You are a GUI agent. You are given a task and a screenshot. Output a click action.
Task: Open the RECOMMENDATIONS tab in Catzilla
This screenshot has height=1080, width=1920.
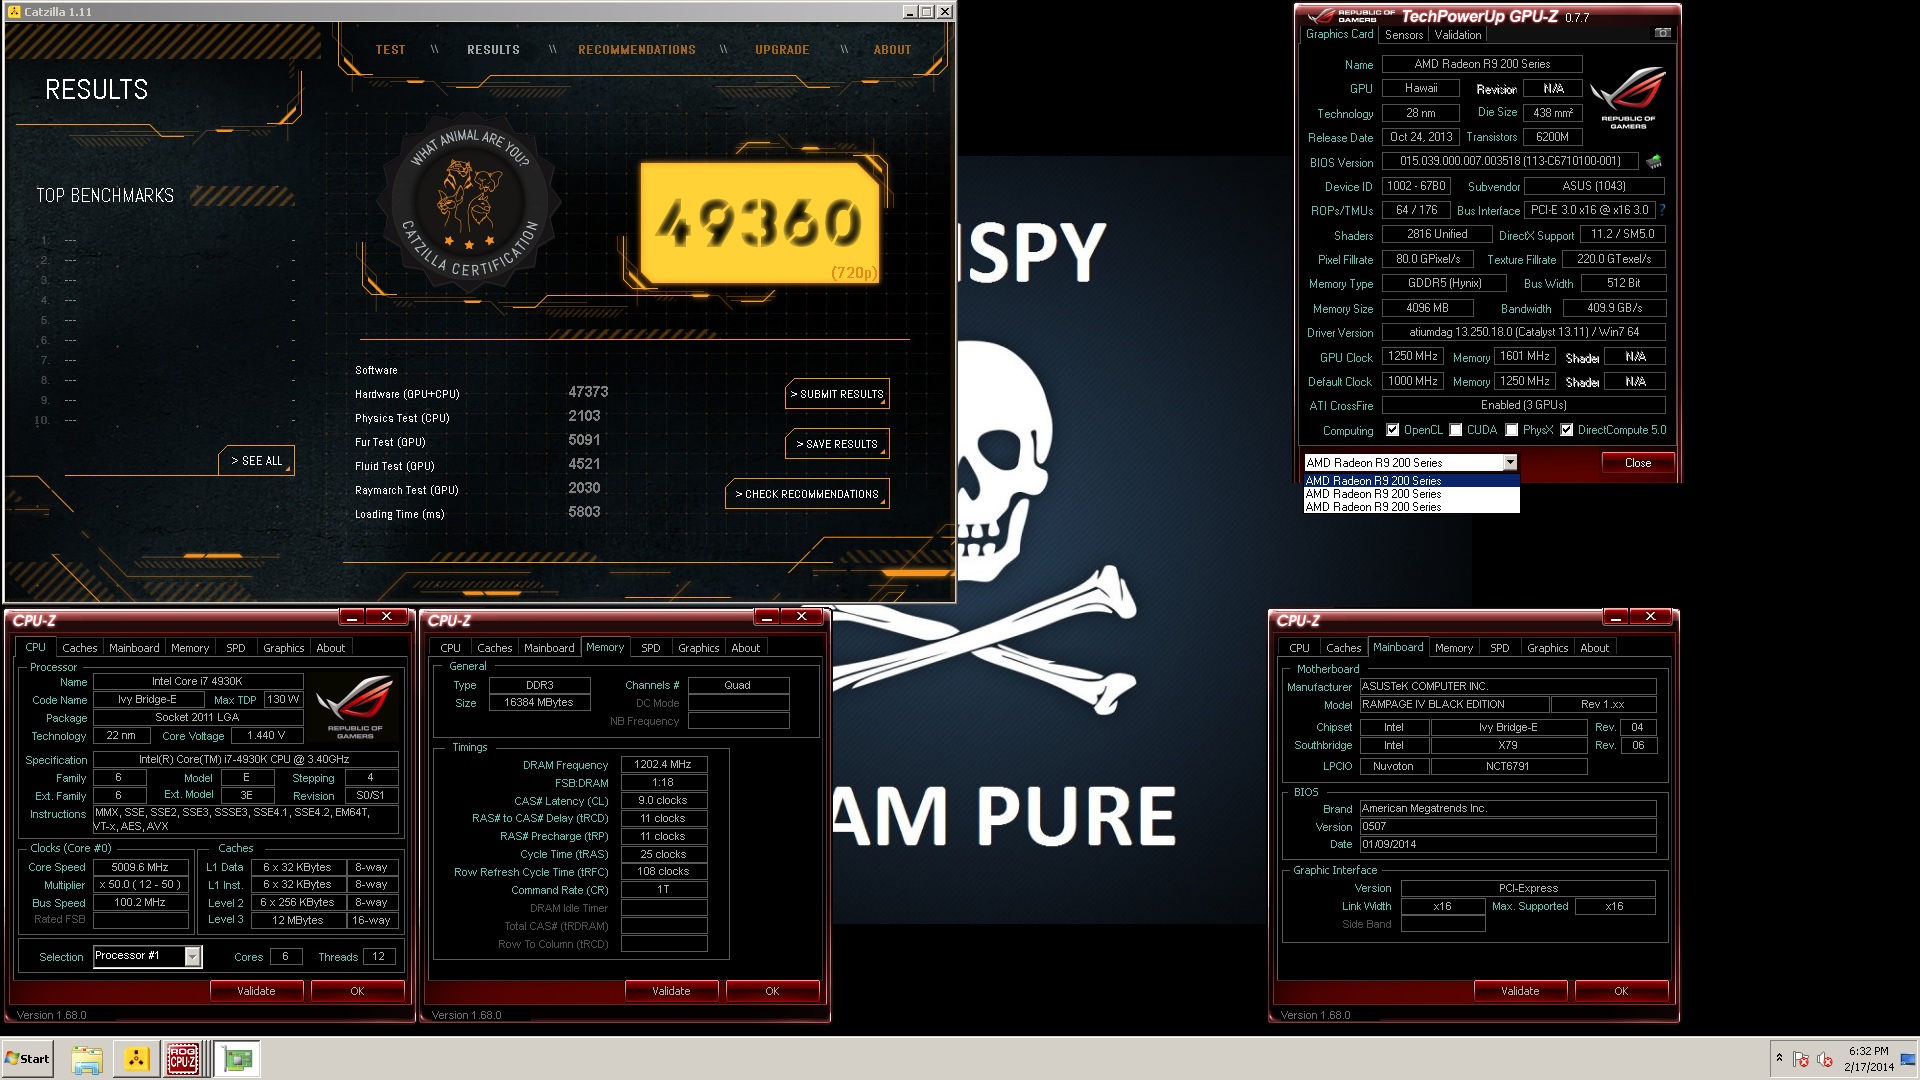[x=637, y=50]
